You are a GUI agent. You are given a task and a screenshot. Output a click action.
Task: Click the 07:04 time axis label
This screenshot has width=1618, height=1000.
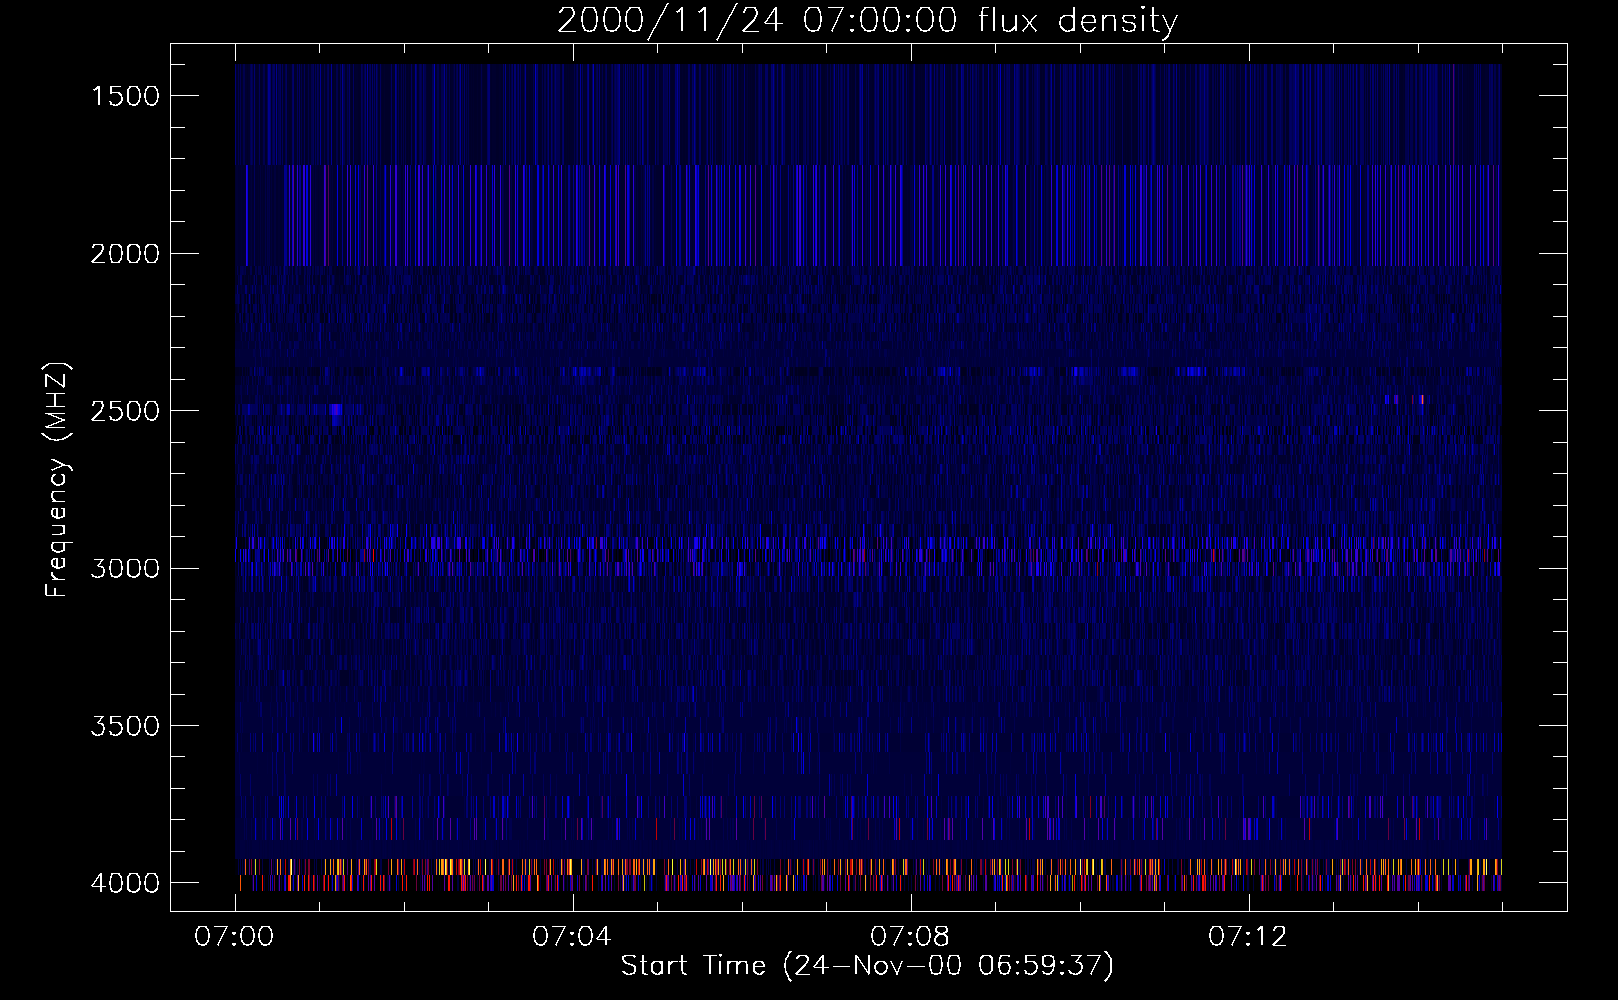[x=572, y=937]
